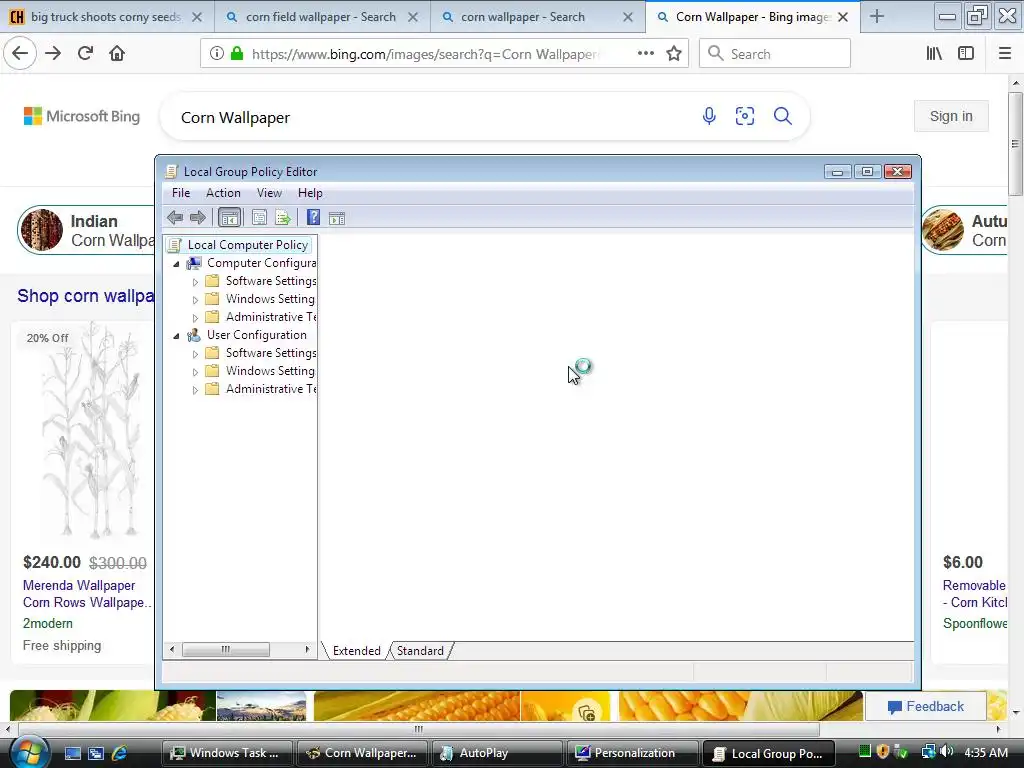Open a new Firefox tab with plus
The height and width of the screenshot is (768, 1024).
[x=877, y=17]
